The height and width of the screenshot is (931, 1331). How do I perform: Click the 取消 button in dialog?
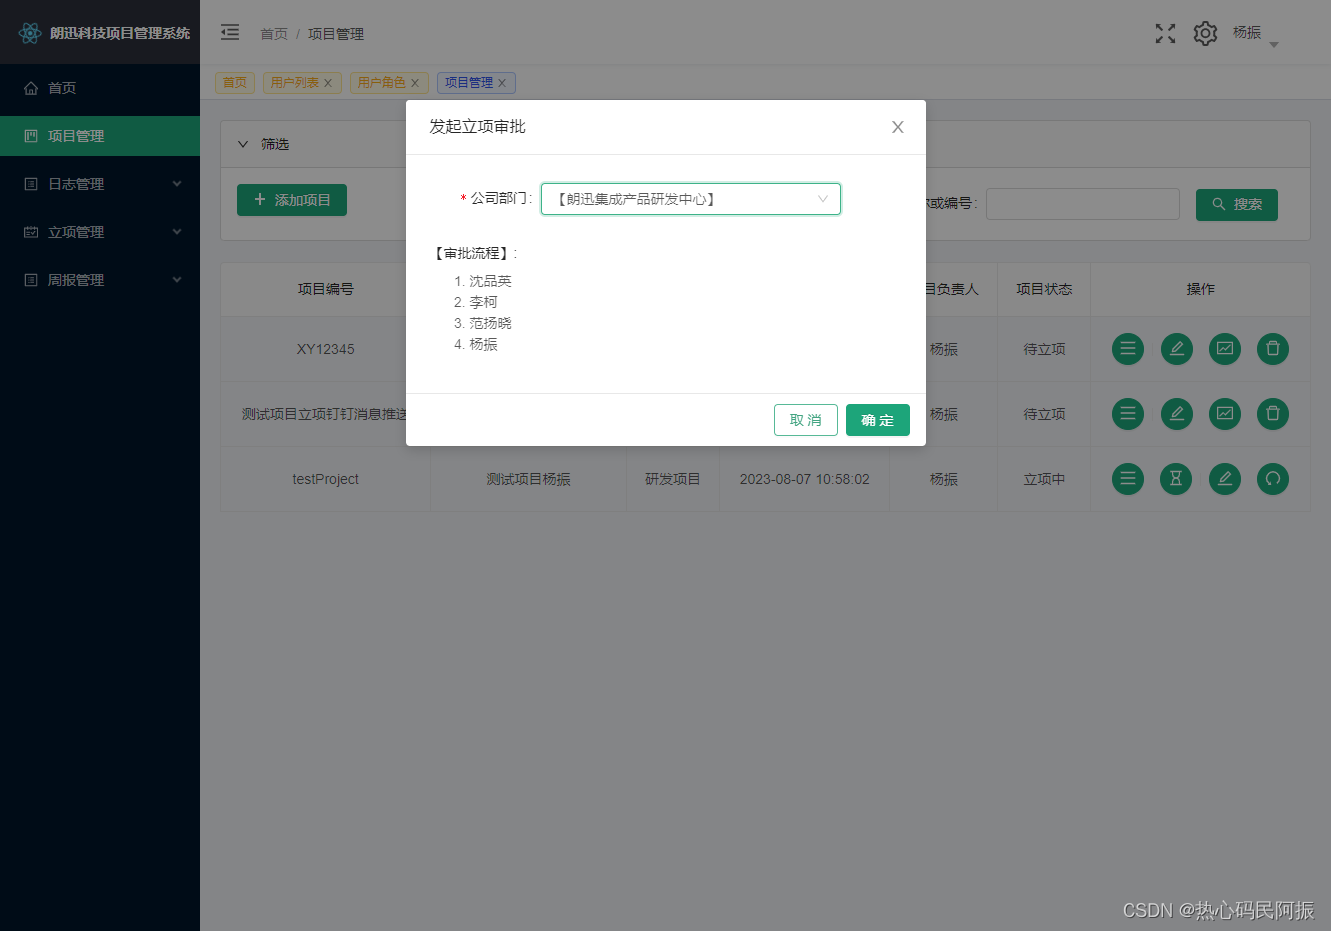(806, 420)
